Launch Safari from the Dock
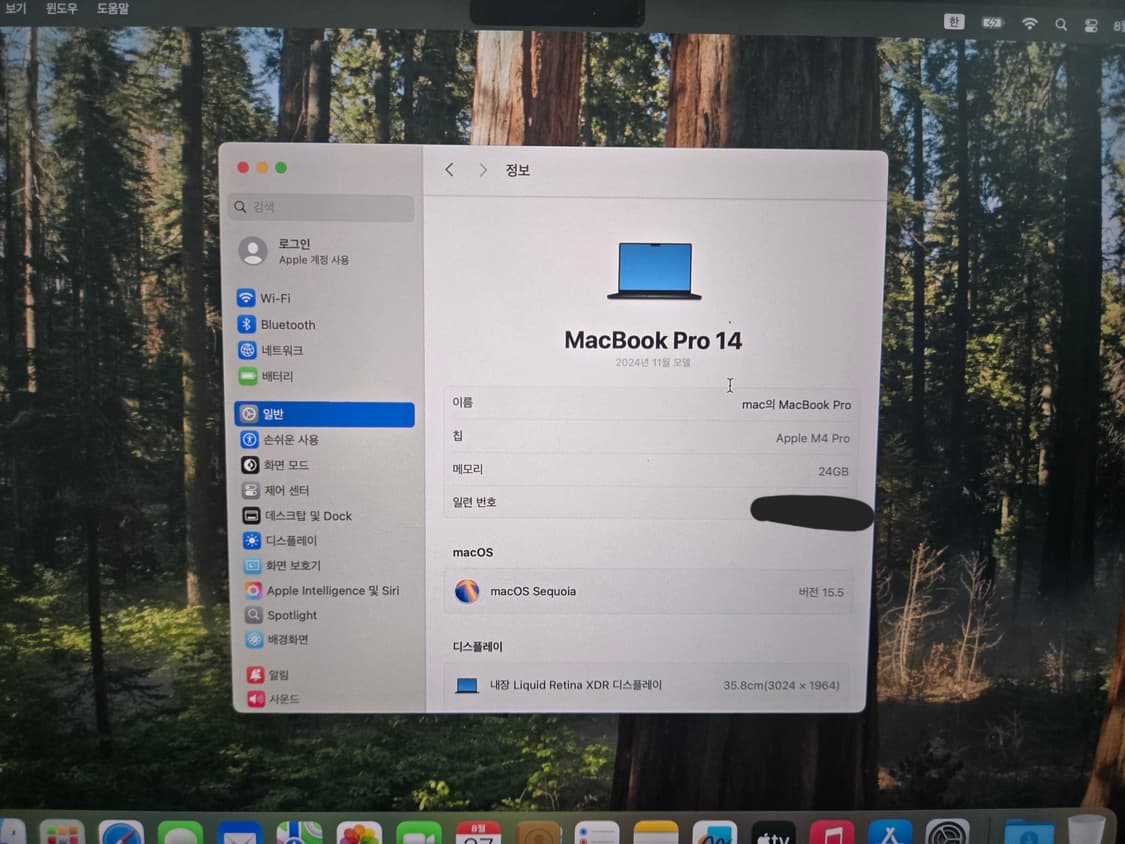The width and height of the screenshot is (1125, 844). click(x=121, y=832)
